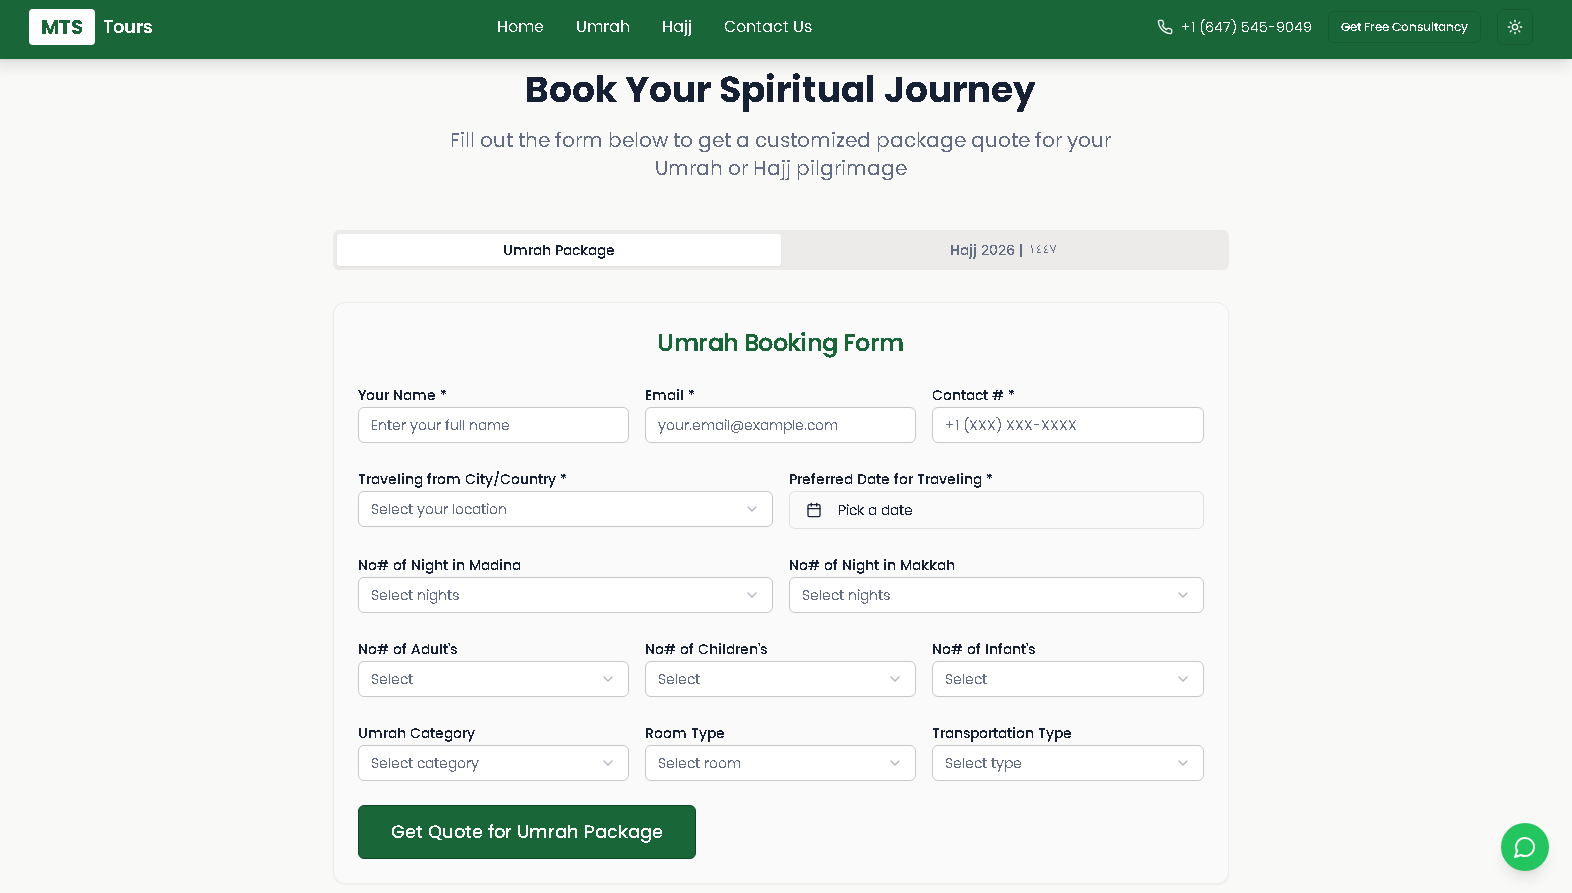Viewport: 1572px width, 893px height.
Task: Open the chat bubble widget
Action: [x=1524, y=847]
